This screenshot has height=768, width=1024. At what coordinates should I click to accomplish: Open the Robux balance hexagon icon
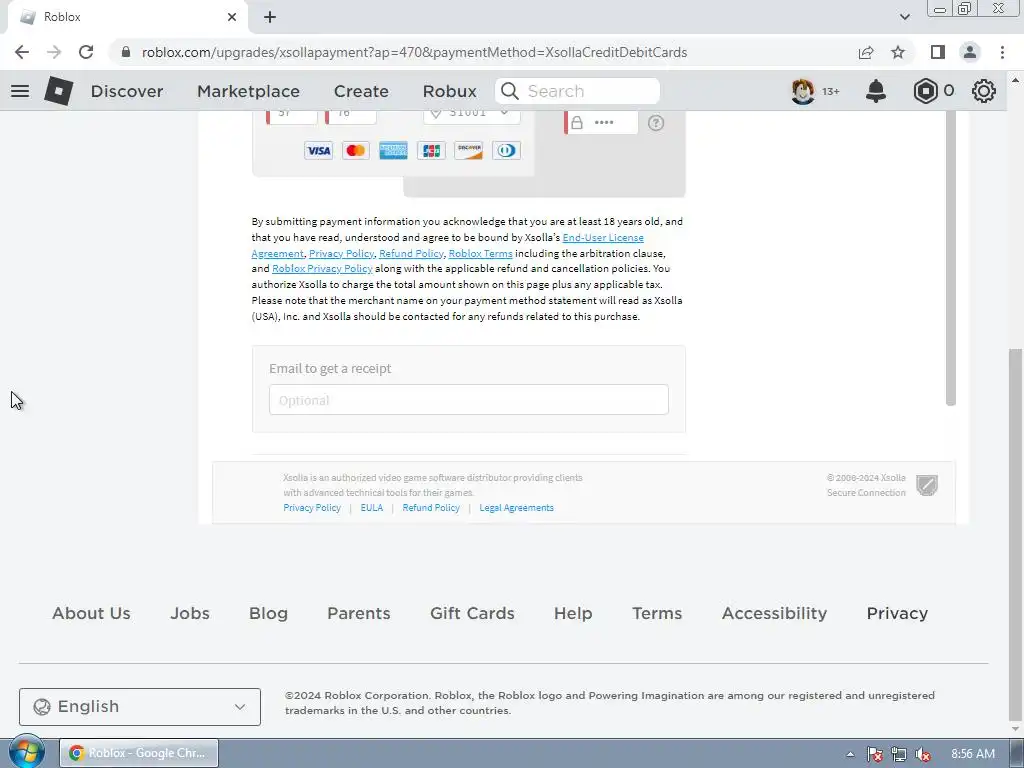click(x=925, y=91)
